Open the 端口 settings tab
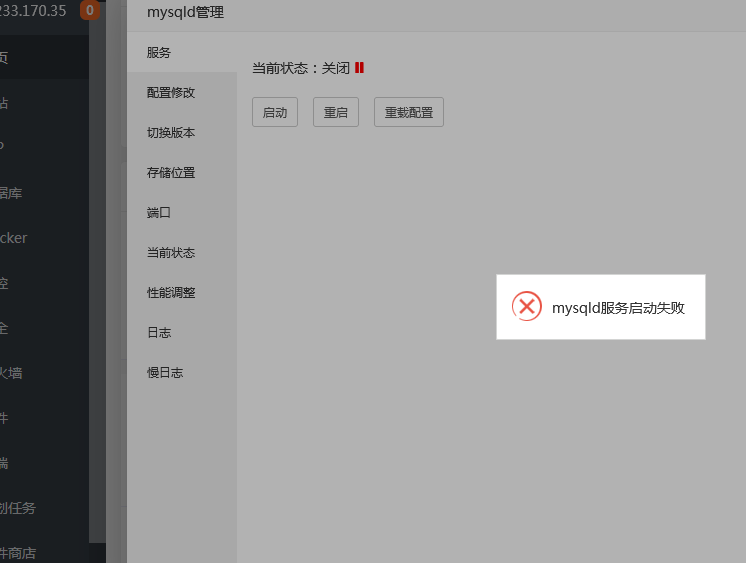 (159, 212)
